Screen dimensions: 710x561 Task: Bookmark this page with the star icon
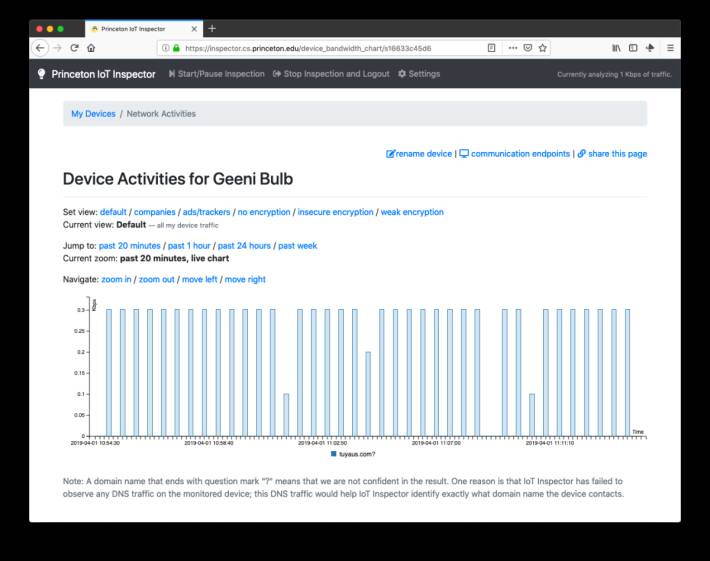pos(542,48)
